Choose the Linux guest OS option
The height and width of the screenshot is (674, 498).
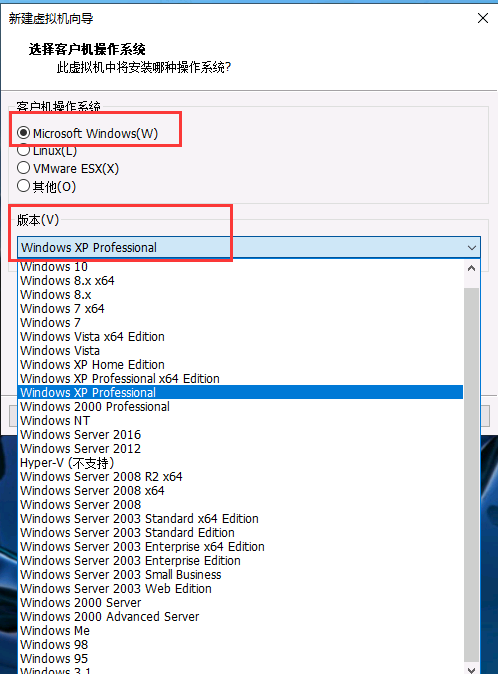(23, 150)
